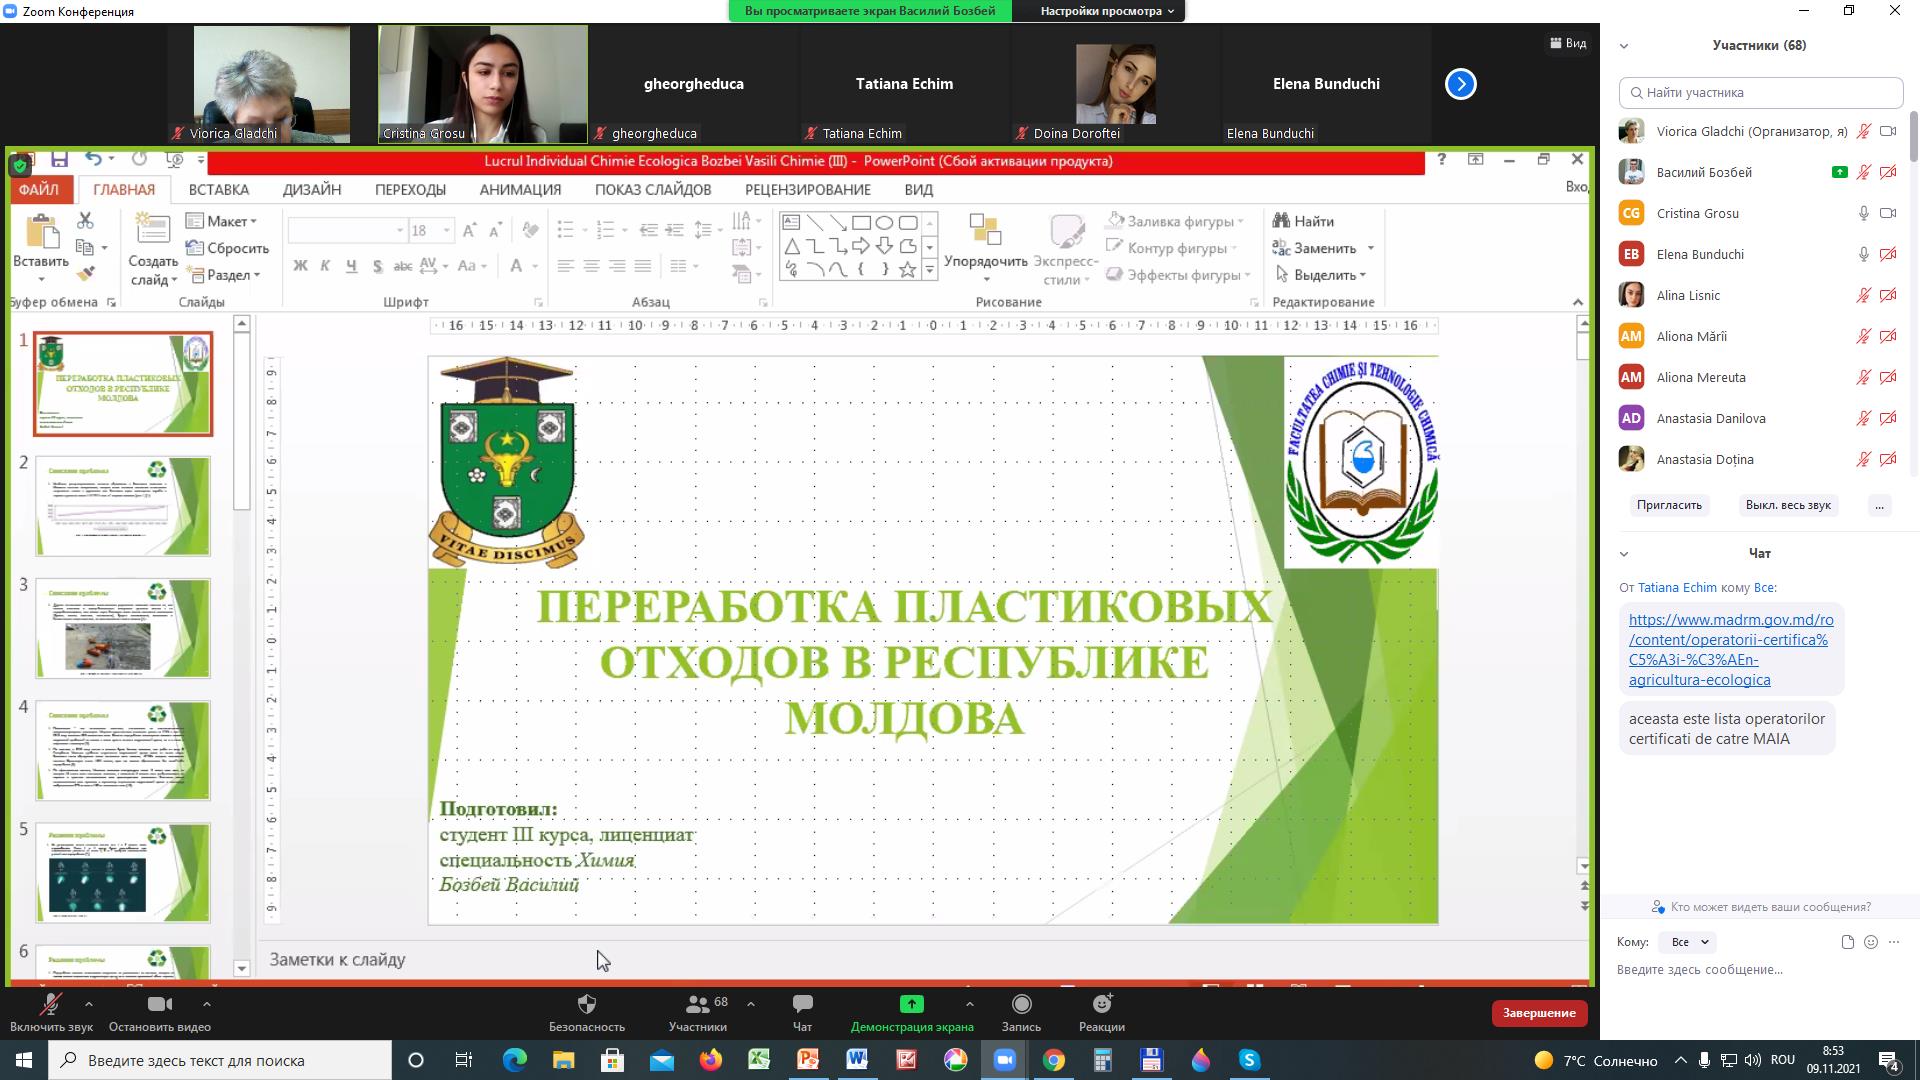This screenshot has height=1080, width=1920.
Task: Select the star shape in shapes gallery
Action: [907, 269]
